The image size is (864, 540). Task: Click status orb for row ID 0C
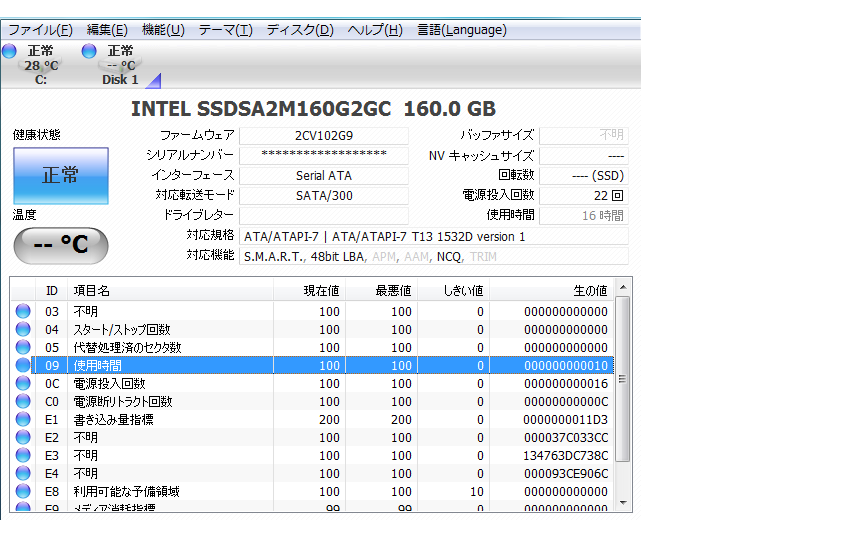coord(23,384)
